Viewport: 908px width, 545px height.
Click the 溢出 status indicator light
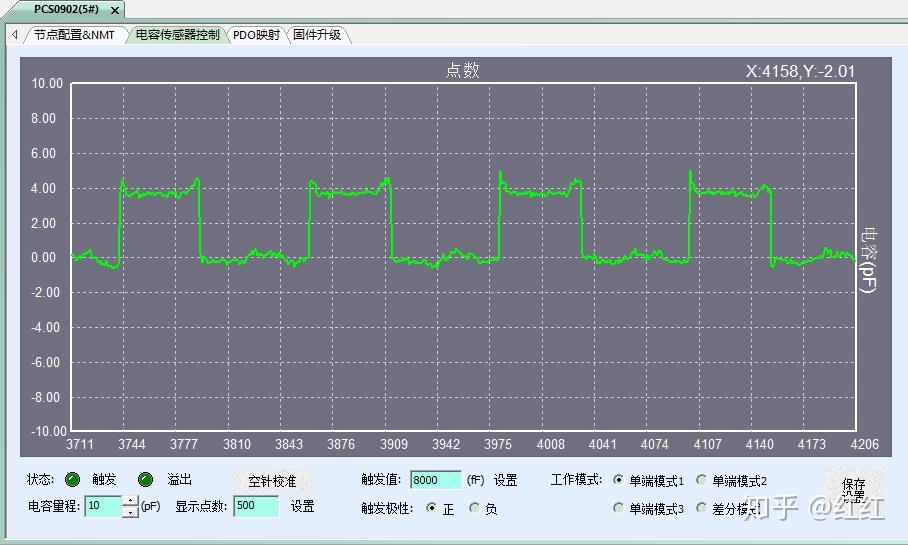[x=145, y=480]
